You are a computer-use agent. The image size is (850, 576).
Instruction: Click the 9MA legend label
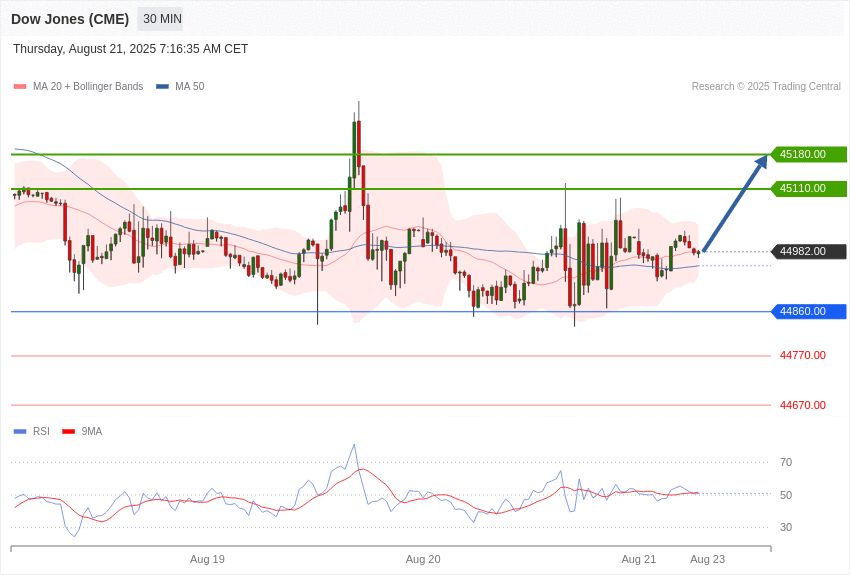coord(92,431)
